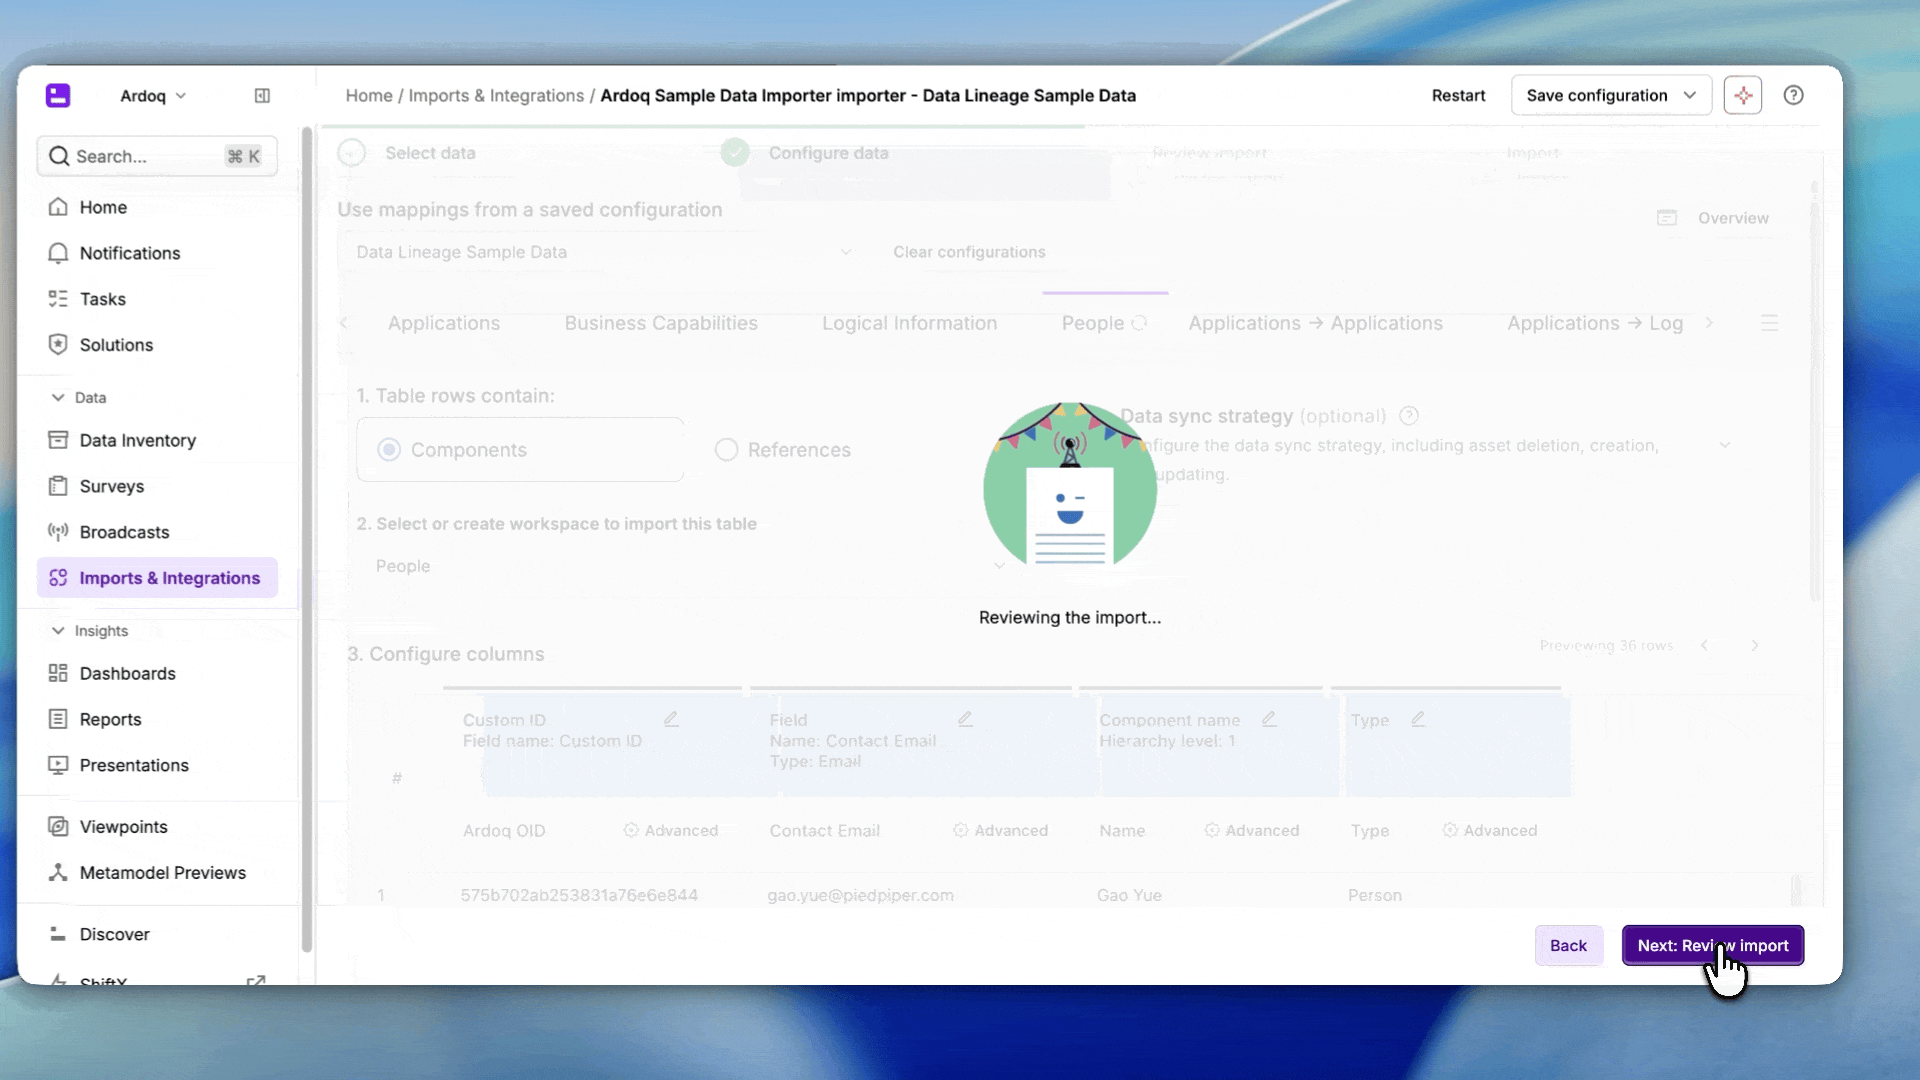The height and width of the screenshot is (1080, 1920).
Task: Expand the Ardoq organization dropdown
Action: [153, 96]
